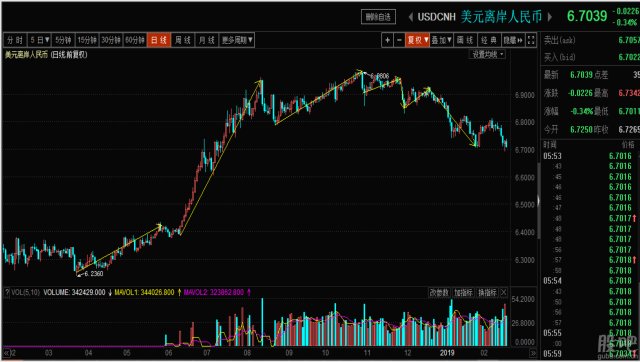Select 30分钟 chart period

point(111,40)
